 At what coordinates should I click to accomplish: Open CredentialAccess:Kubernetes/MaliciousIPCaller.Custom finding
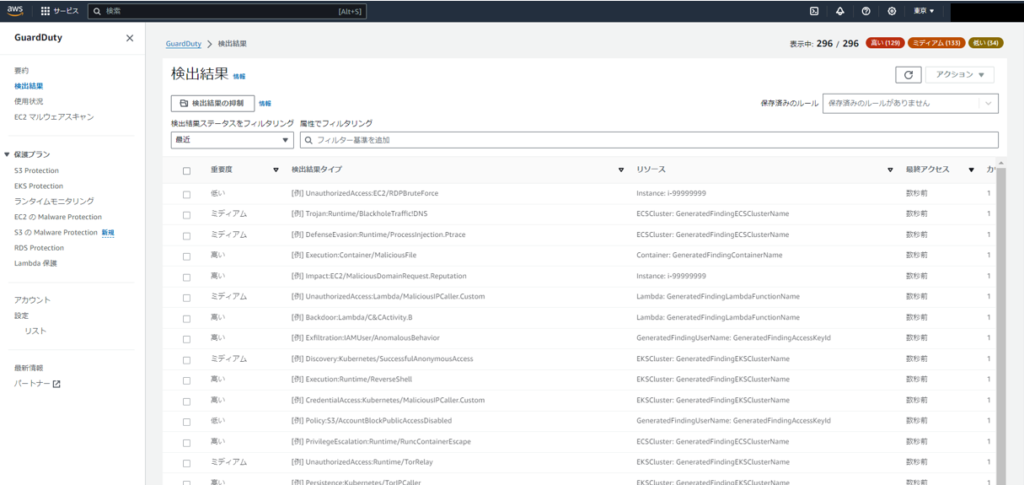tap(388, 400)
